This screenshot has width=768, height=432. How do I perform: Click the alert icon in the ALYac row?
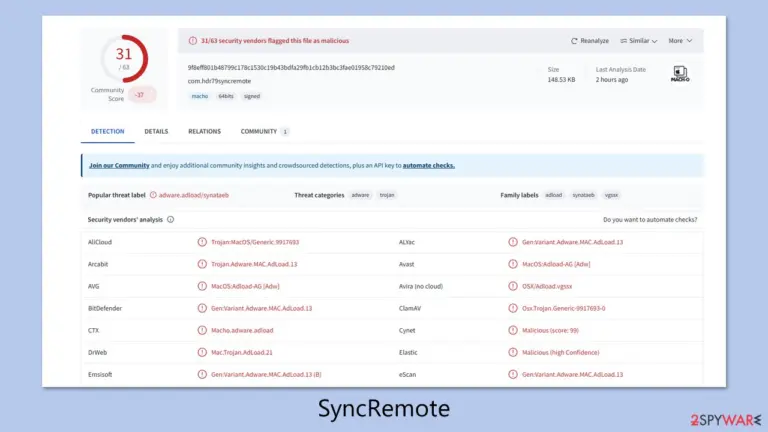(513, 242)
